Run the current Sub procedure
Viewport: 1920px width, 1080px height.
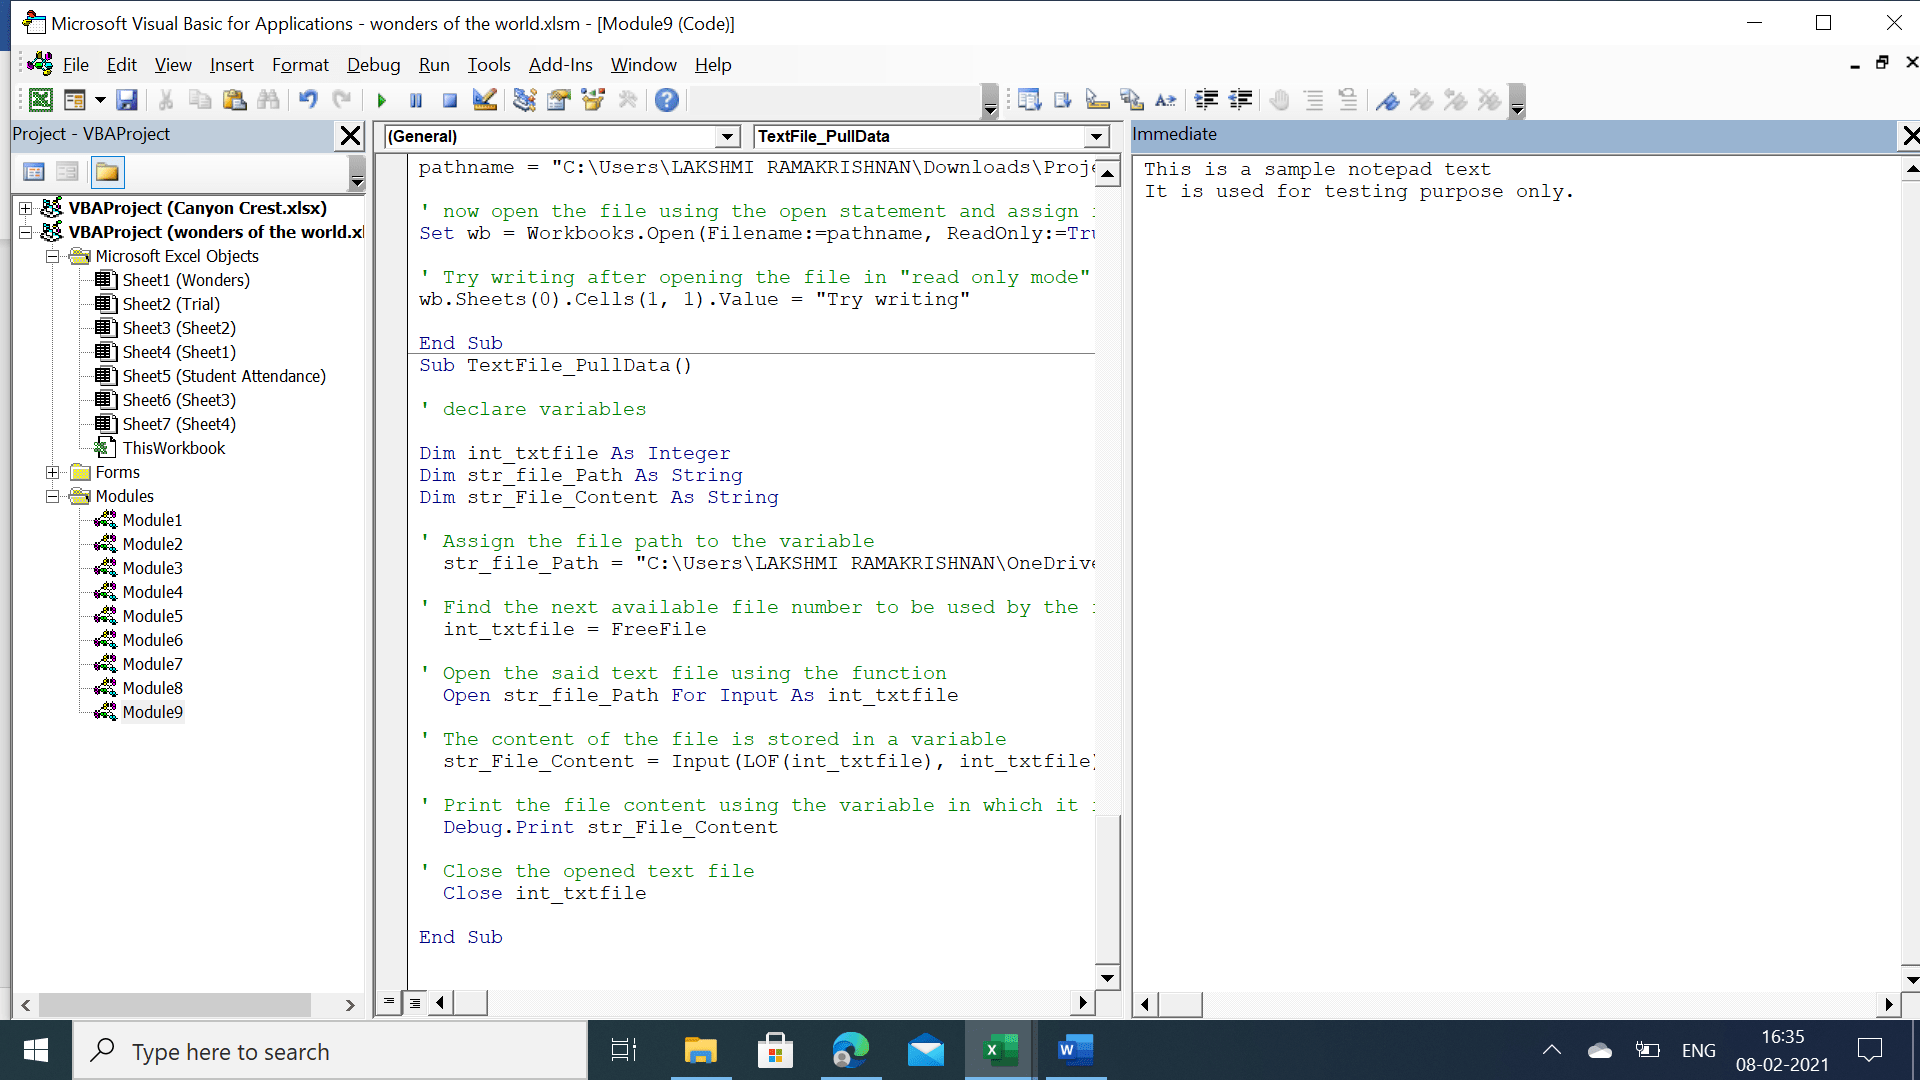(x=381, y=100)
